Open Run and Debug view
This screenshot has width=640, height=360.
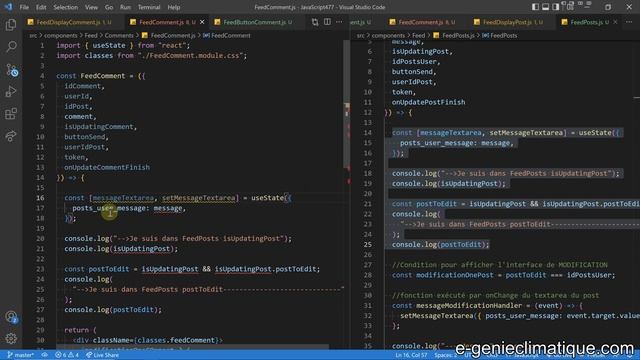tap(11, 92)
